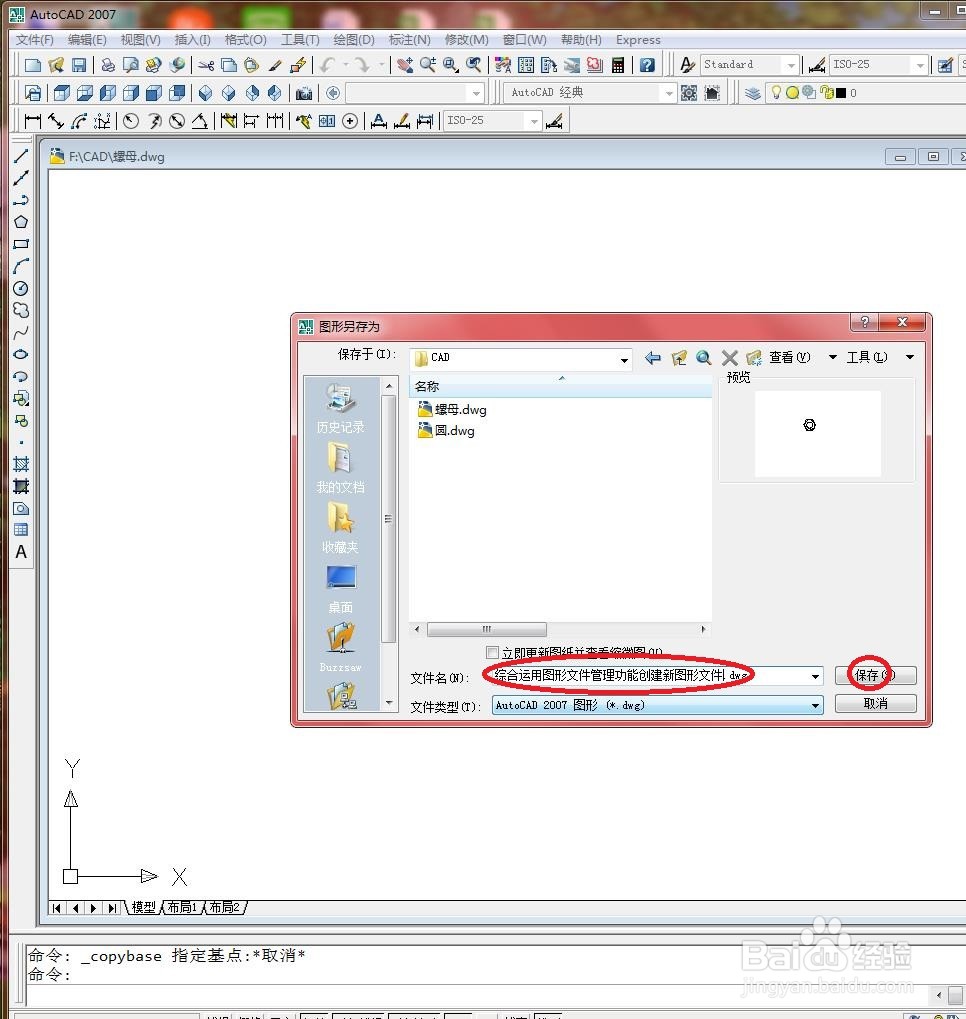Click the Help question mark icon
This screenshot has height=1019, width=966.
coord(647,65)
